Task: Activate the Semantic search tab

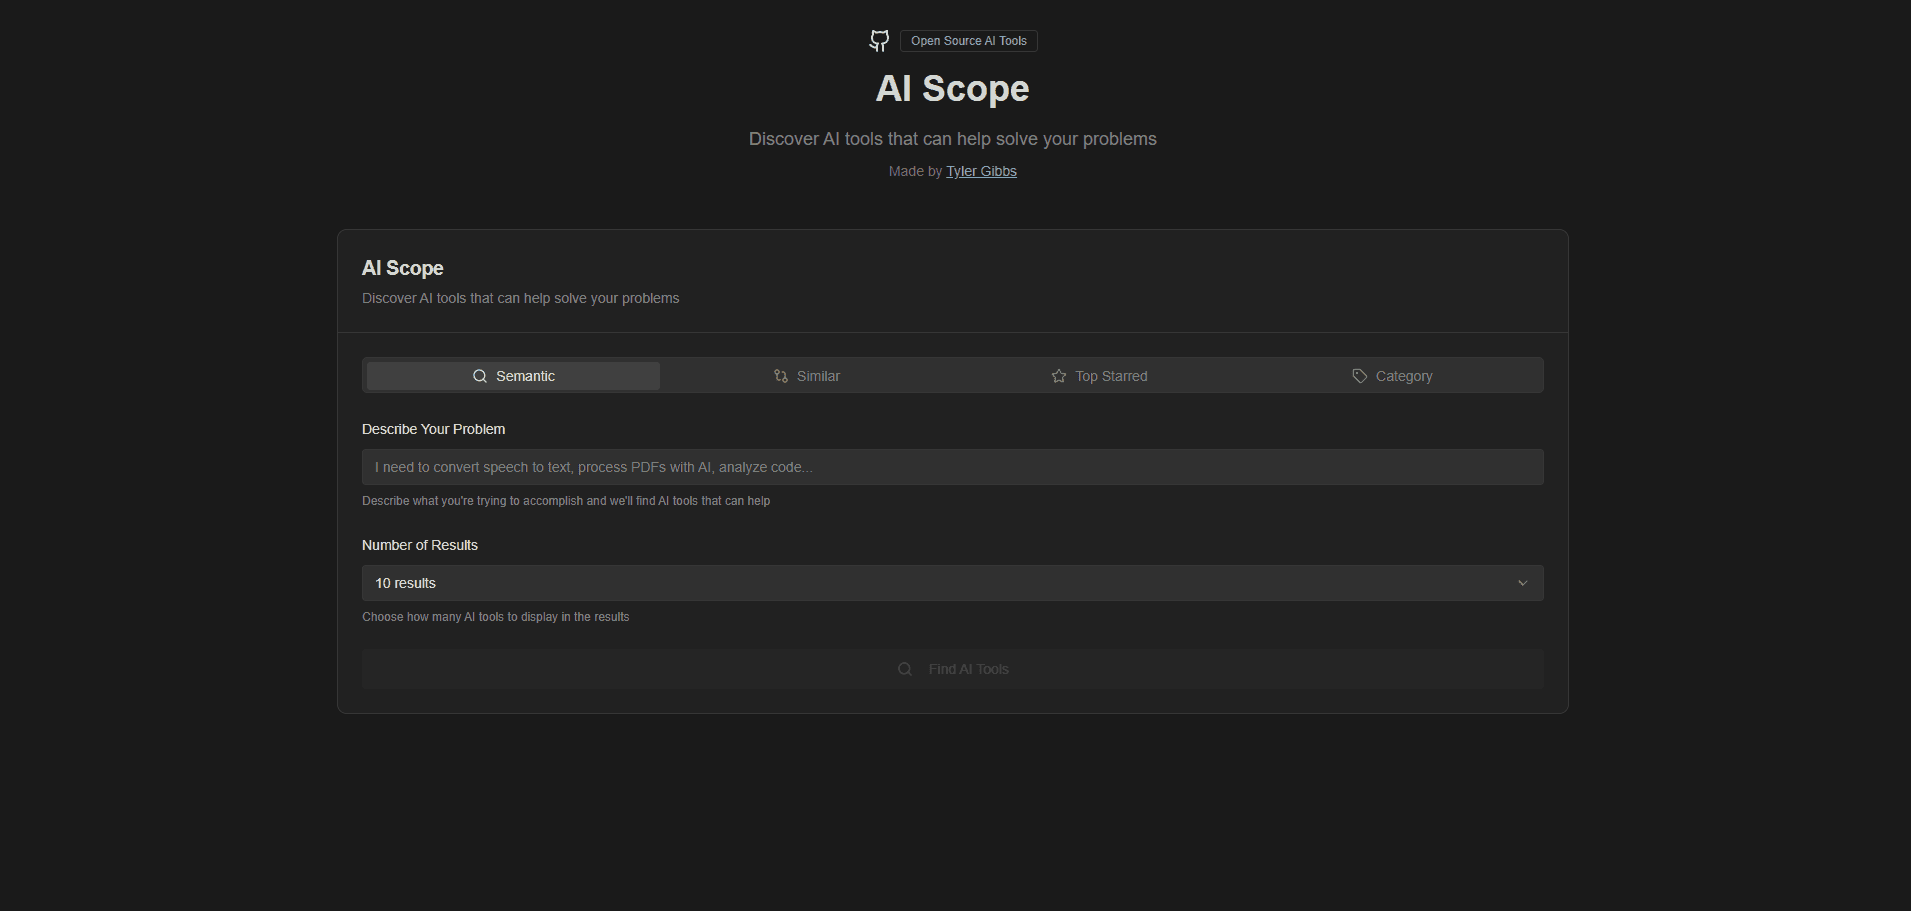Action: click(x=511, y=375)
